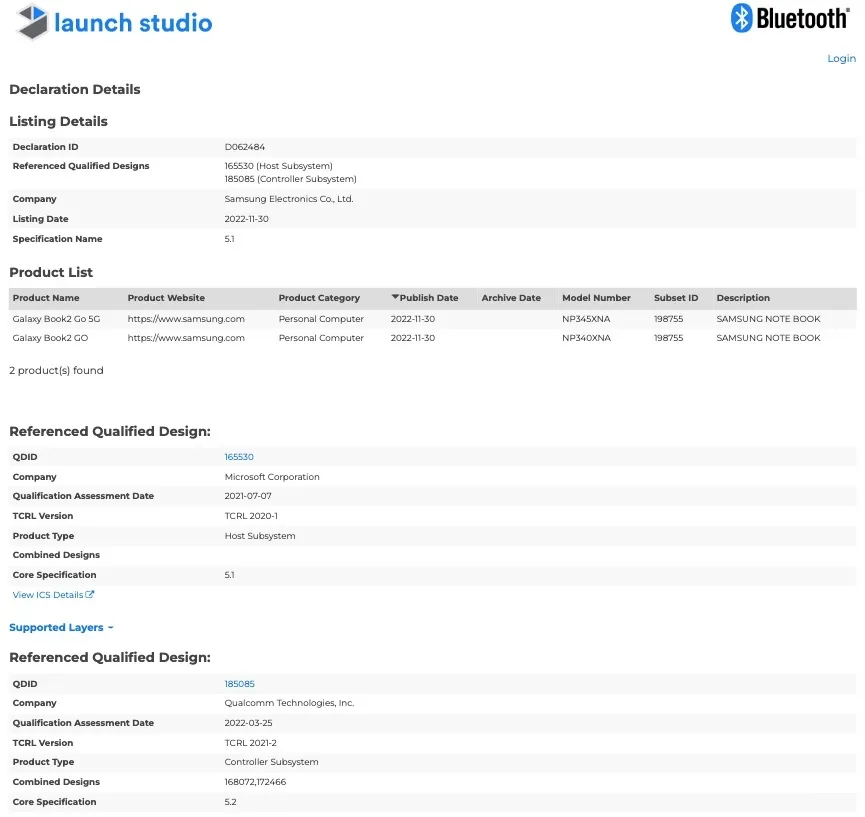Sort by Model Number column header
This screenshot has width=865, height=817.
[596, 298]
